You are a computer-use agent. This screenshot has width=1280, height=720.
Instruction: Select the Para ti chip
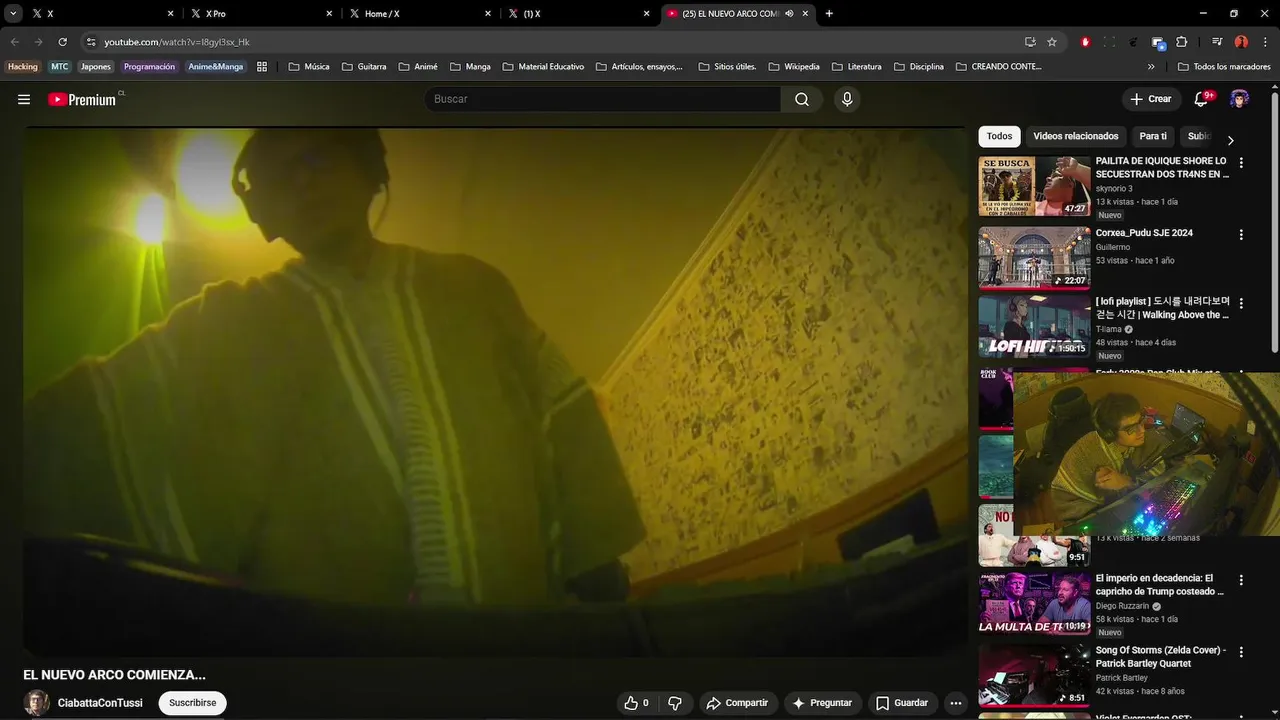(x=1153, y=136)
